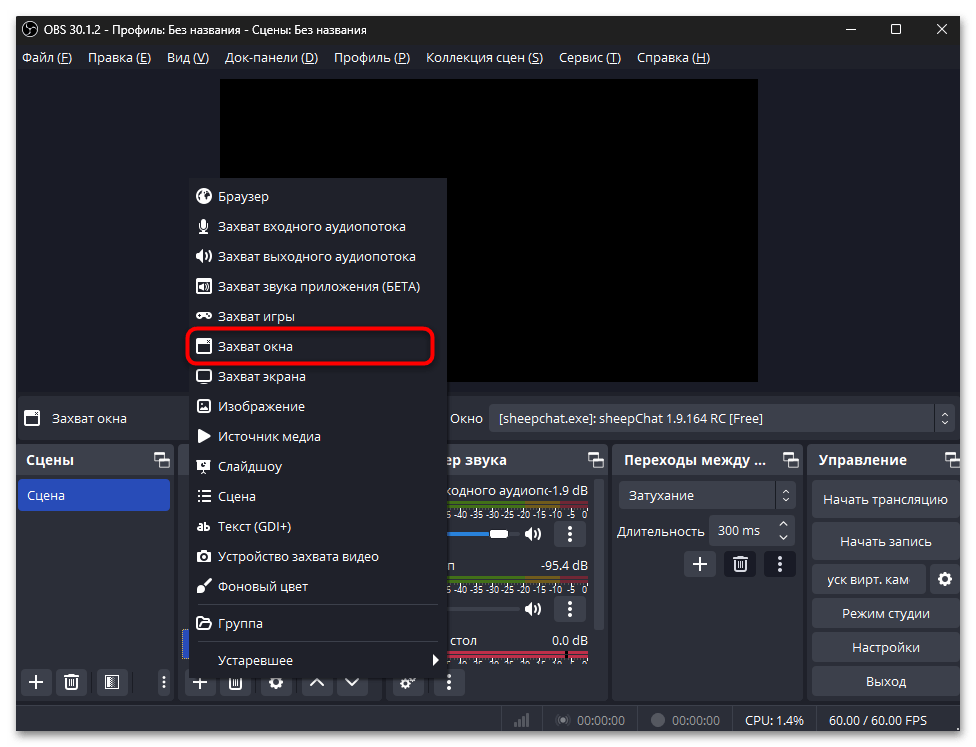976x747 pixels.
Task: Choose Браузер from the source menu
Action: click(318, 197)
